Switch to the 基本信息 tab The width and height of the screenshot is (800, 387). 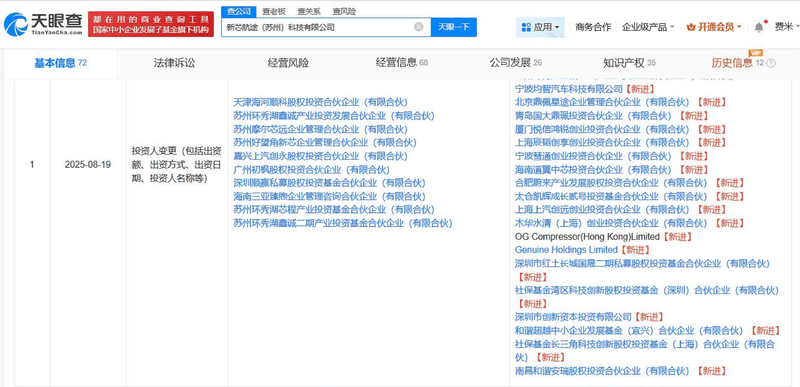point(61,63)
